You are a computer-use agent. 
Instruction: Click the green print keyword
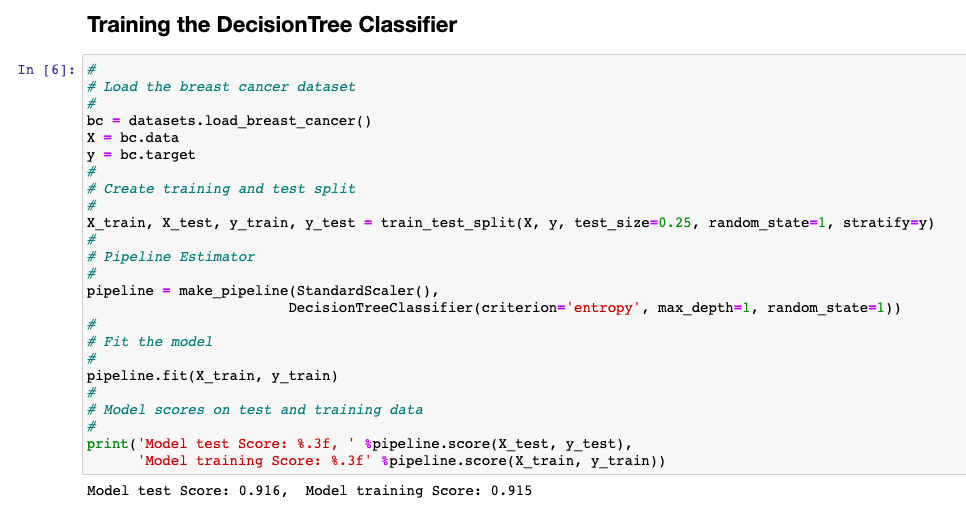tap(108, 444)
